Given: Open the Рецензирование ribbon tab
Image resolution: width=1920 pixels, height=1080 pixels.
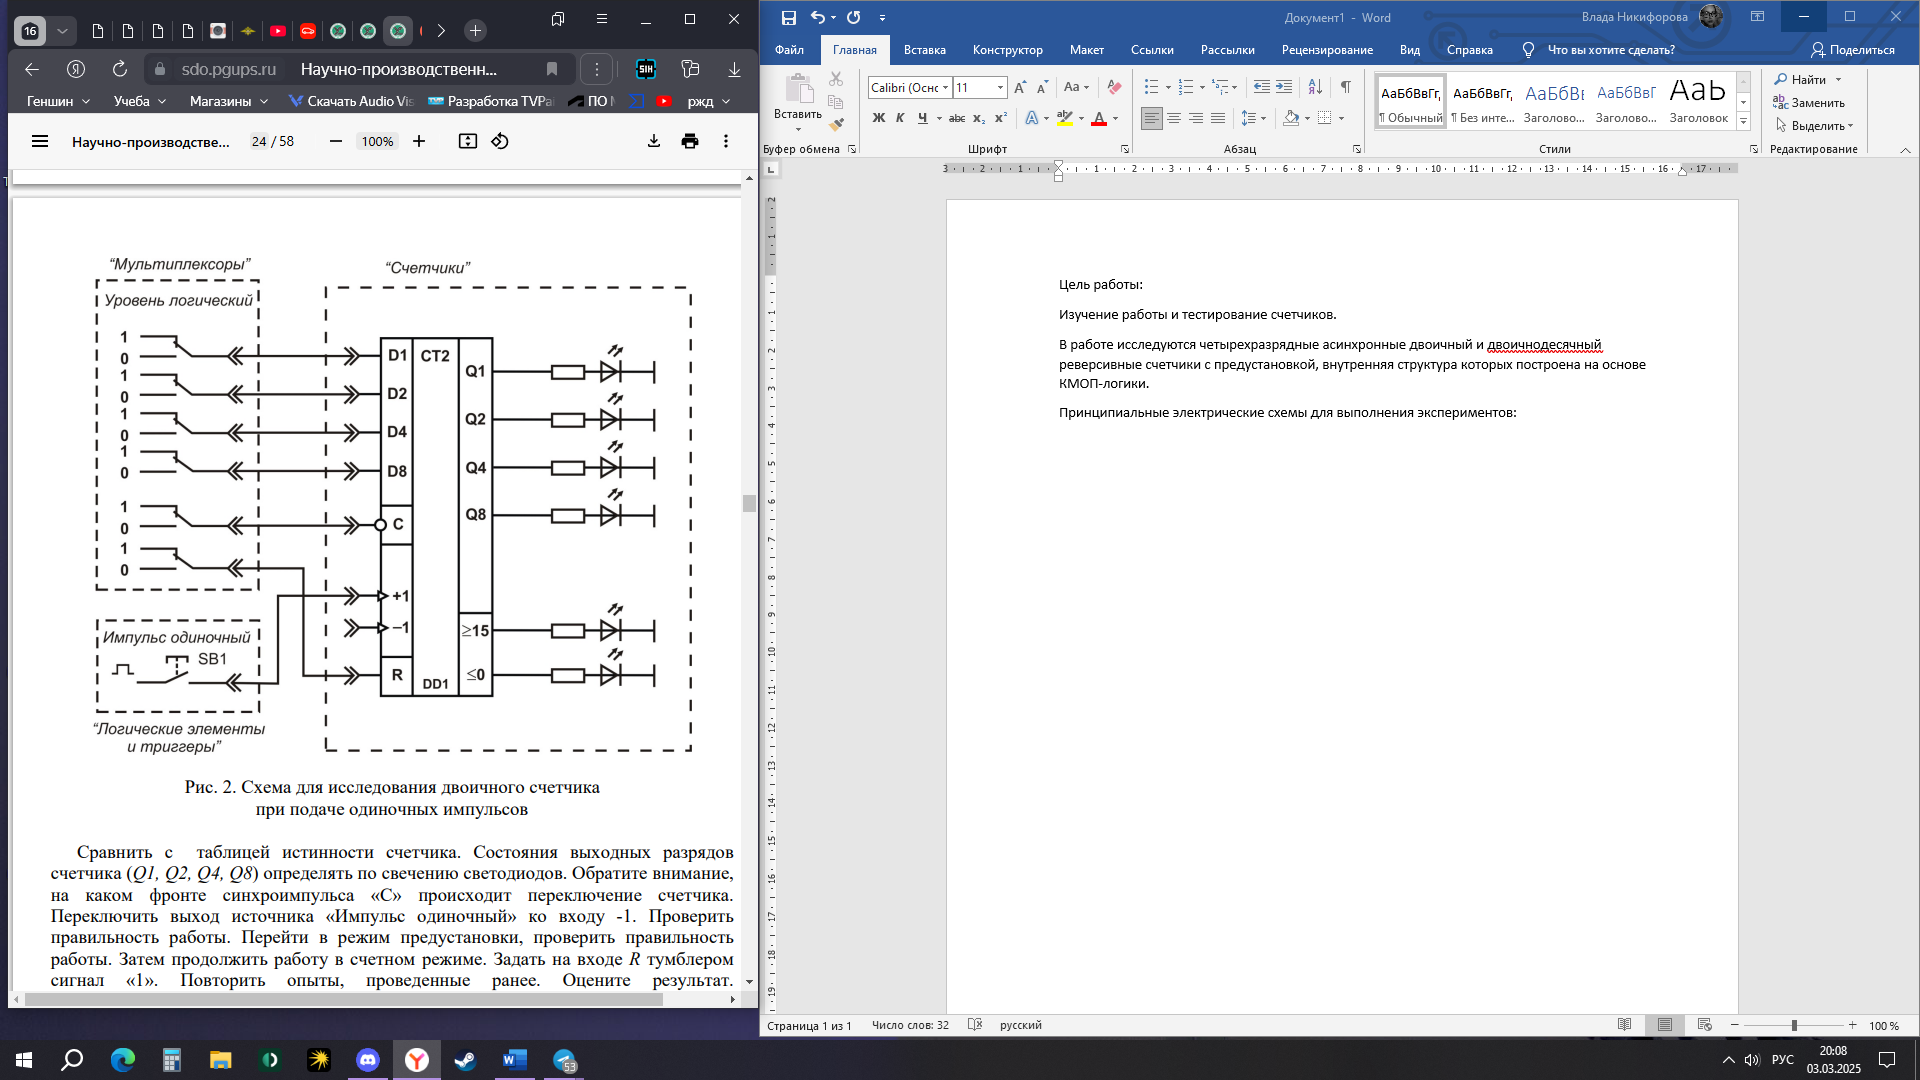Looking at the screenshot, I should [1327, 50].
